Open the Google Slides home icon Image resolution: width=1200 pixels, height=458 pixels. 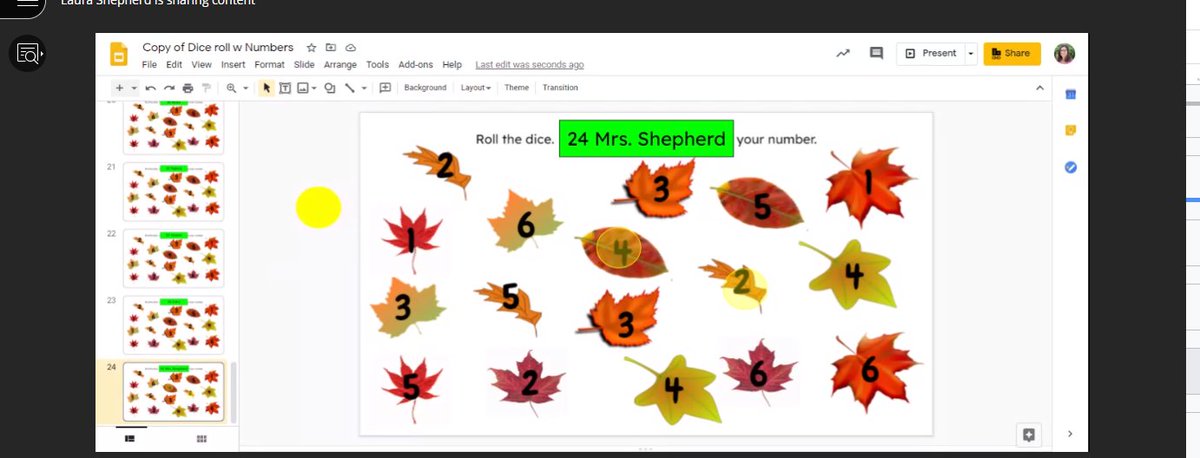119,54
